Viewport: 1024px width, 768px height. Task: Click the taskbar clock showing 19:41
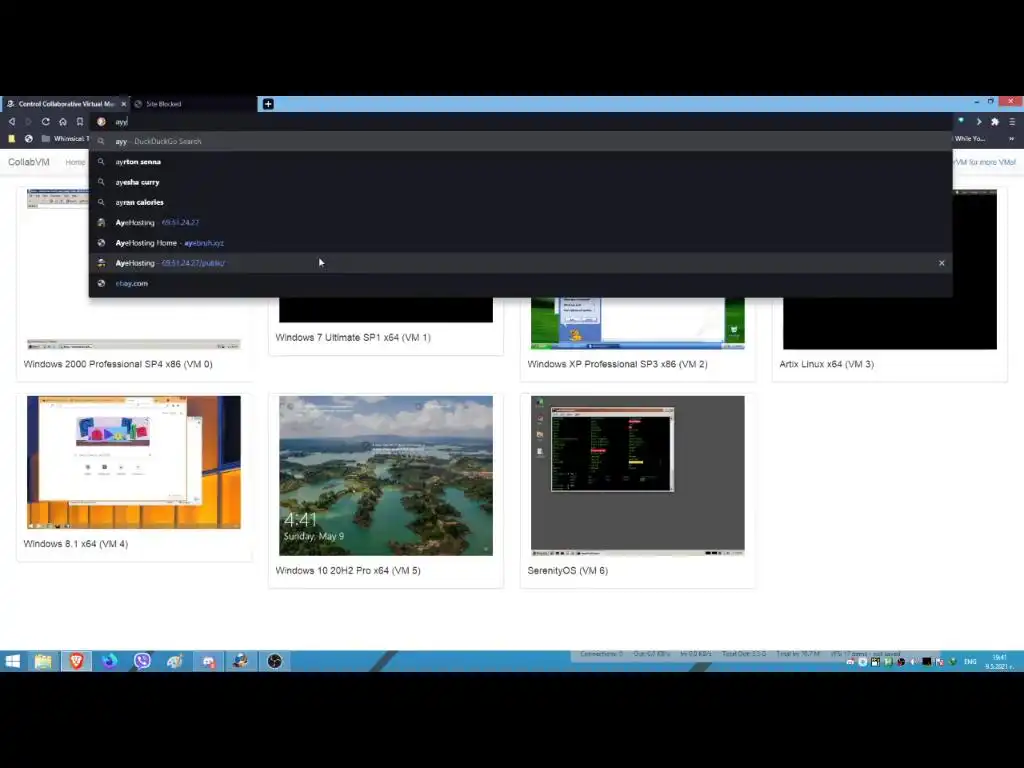coord(1000,662)
